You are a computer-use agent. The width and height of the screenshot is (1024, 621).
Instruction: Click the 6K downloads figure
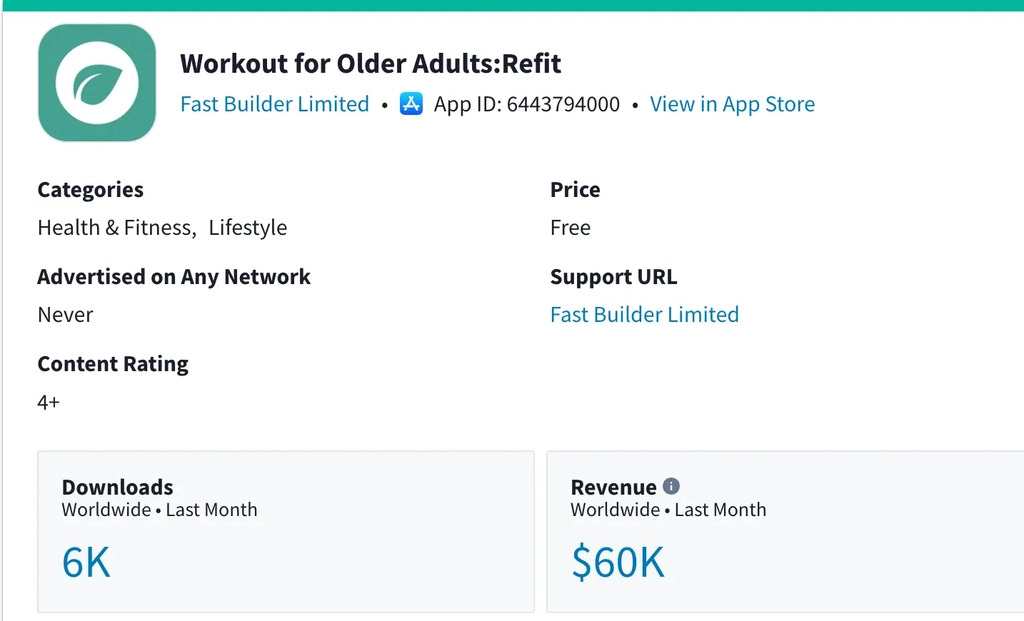tap(86, 563)
